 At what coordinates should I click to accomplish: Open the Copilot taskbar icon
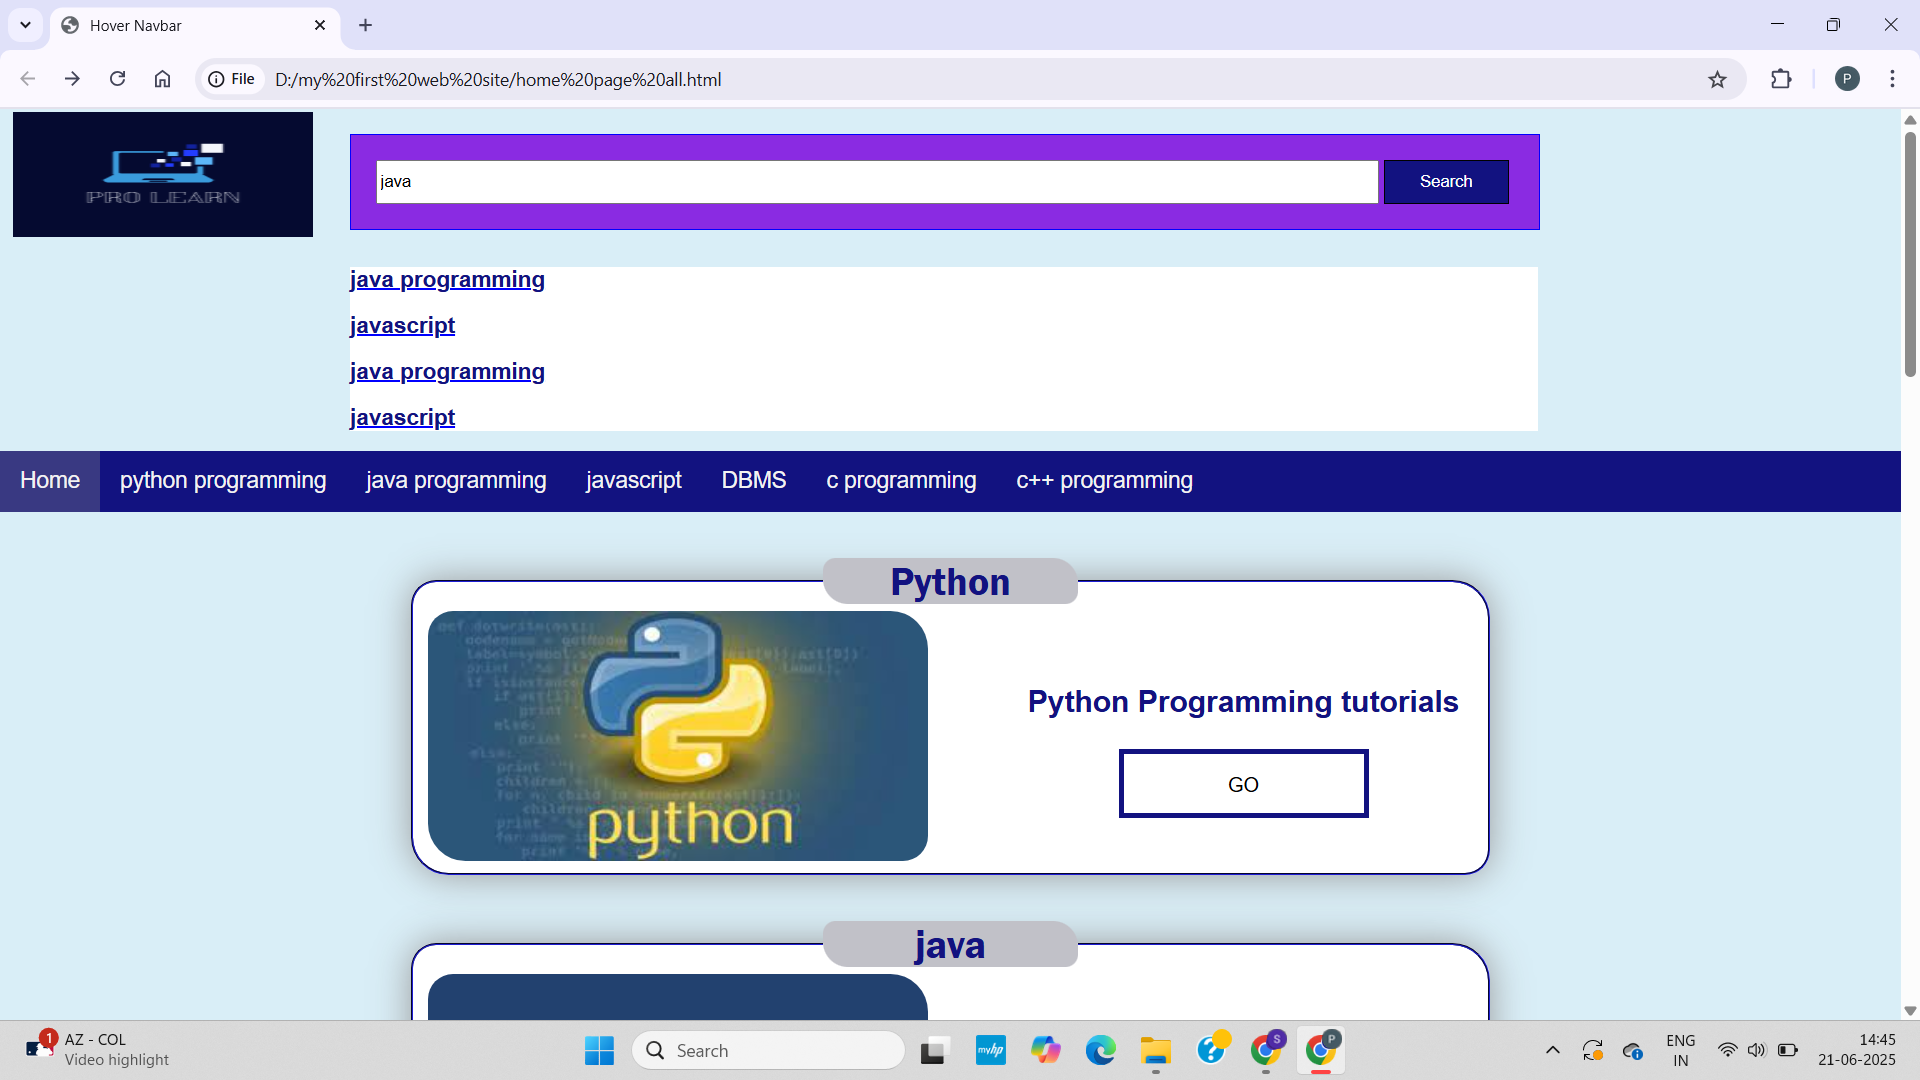(1046, 1050)
